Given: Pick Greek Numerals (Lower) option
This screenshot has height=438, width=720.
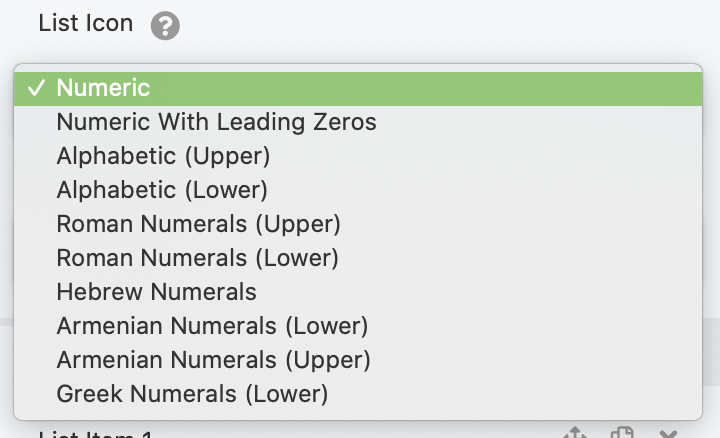Looking at the screenshot, I should pos(192,394).
